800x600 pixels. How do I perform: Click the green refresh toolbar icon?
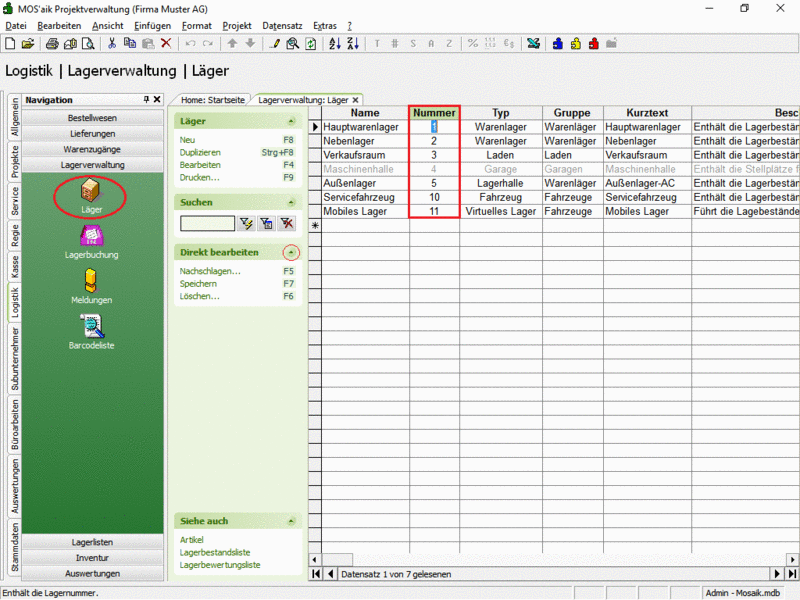click(x=310, y=44)
